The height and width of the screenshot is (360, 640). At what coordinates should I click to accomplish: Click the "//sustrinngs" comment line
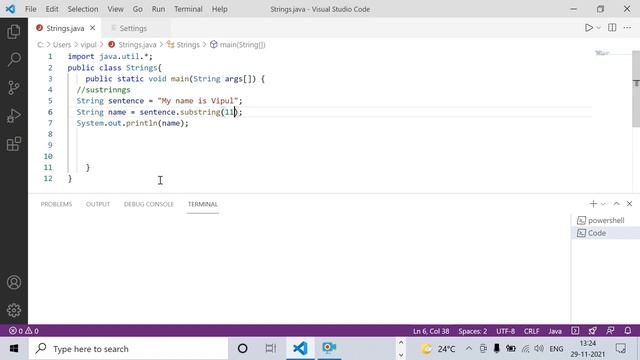point(103,89)
